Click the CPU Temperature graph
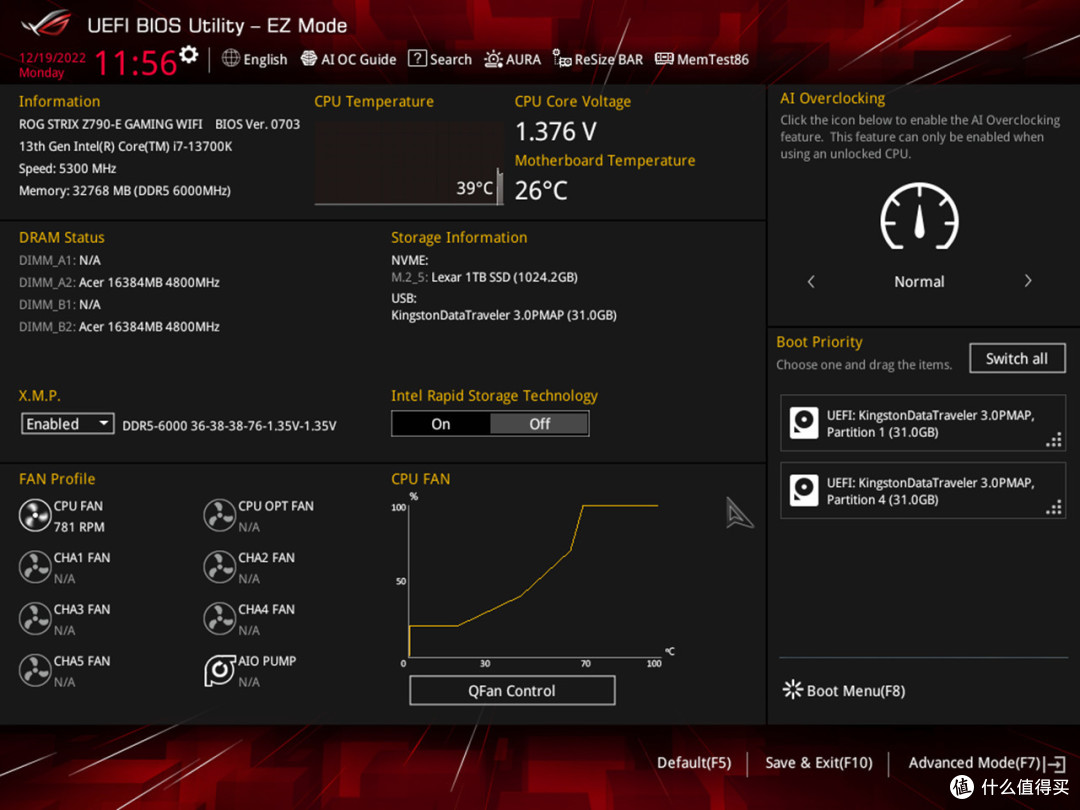Viewport: 1080px width, 810px height. tap(409, 163)
